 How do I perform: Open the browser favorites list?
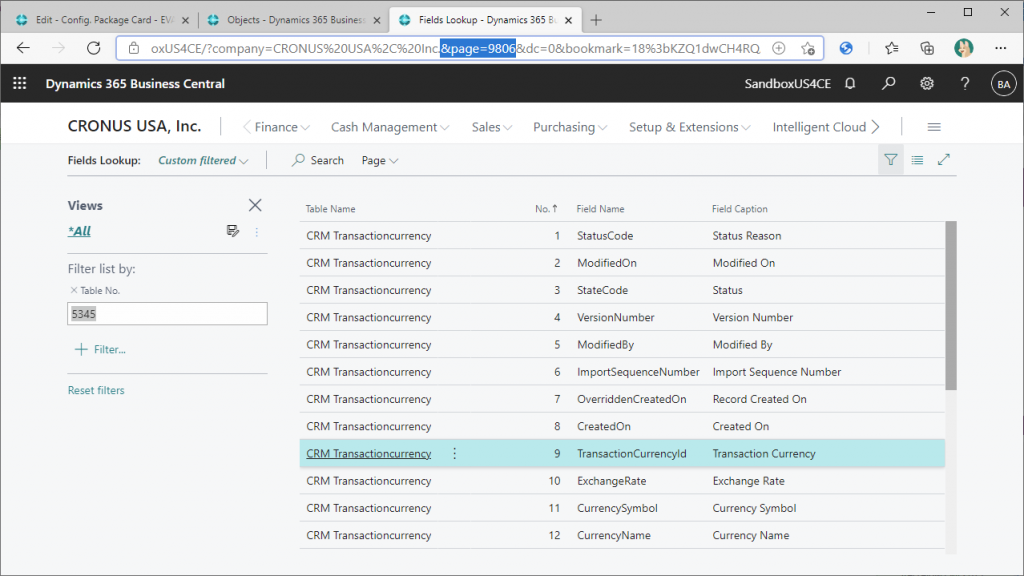[x=891, y=48]
